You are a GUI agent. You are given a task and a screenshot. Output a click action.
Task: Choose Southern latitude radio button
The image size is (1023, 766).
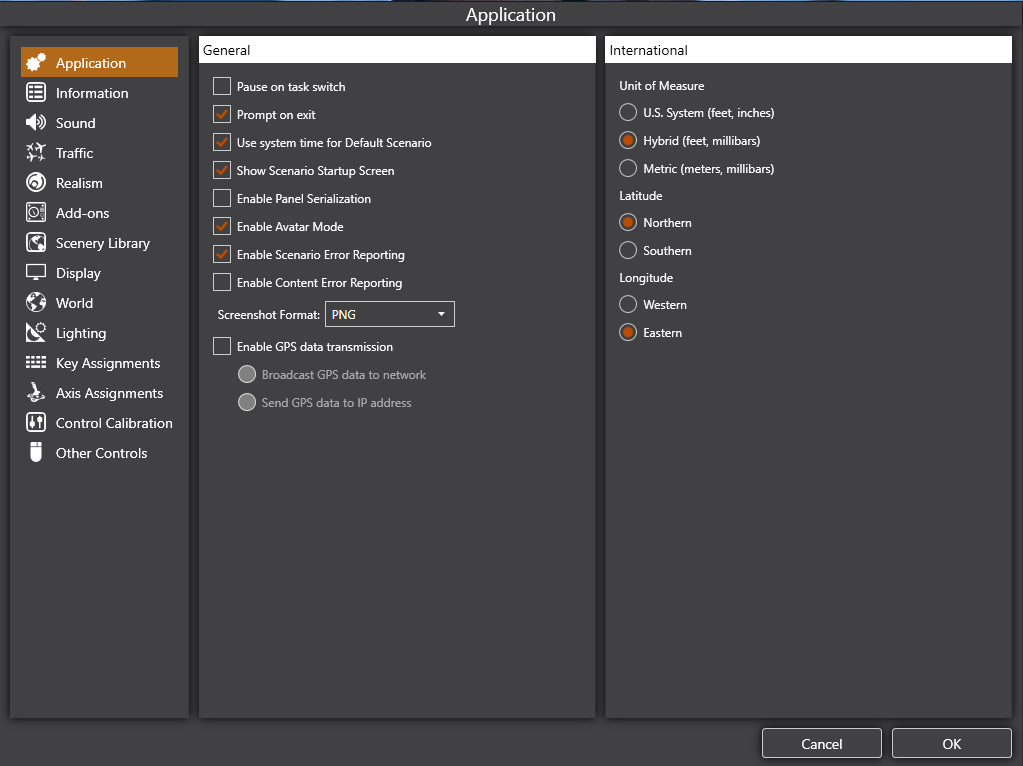click(x=628, y=251)
